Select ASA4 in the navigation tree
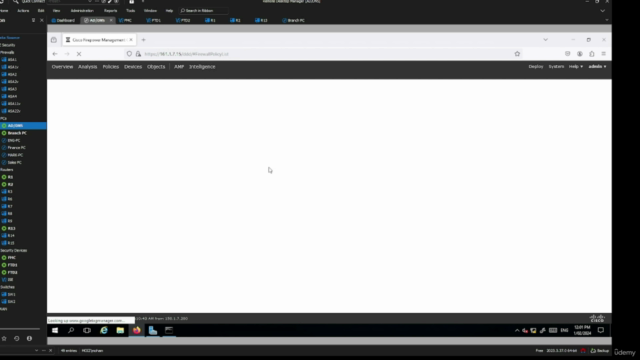 pos(12,96)
